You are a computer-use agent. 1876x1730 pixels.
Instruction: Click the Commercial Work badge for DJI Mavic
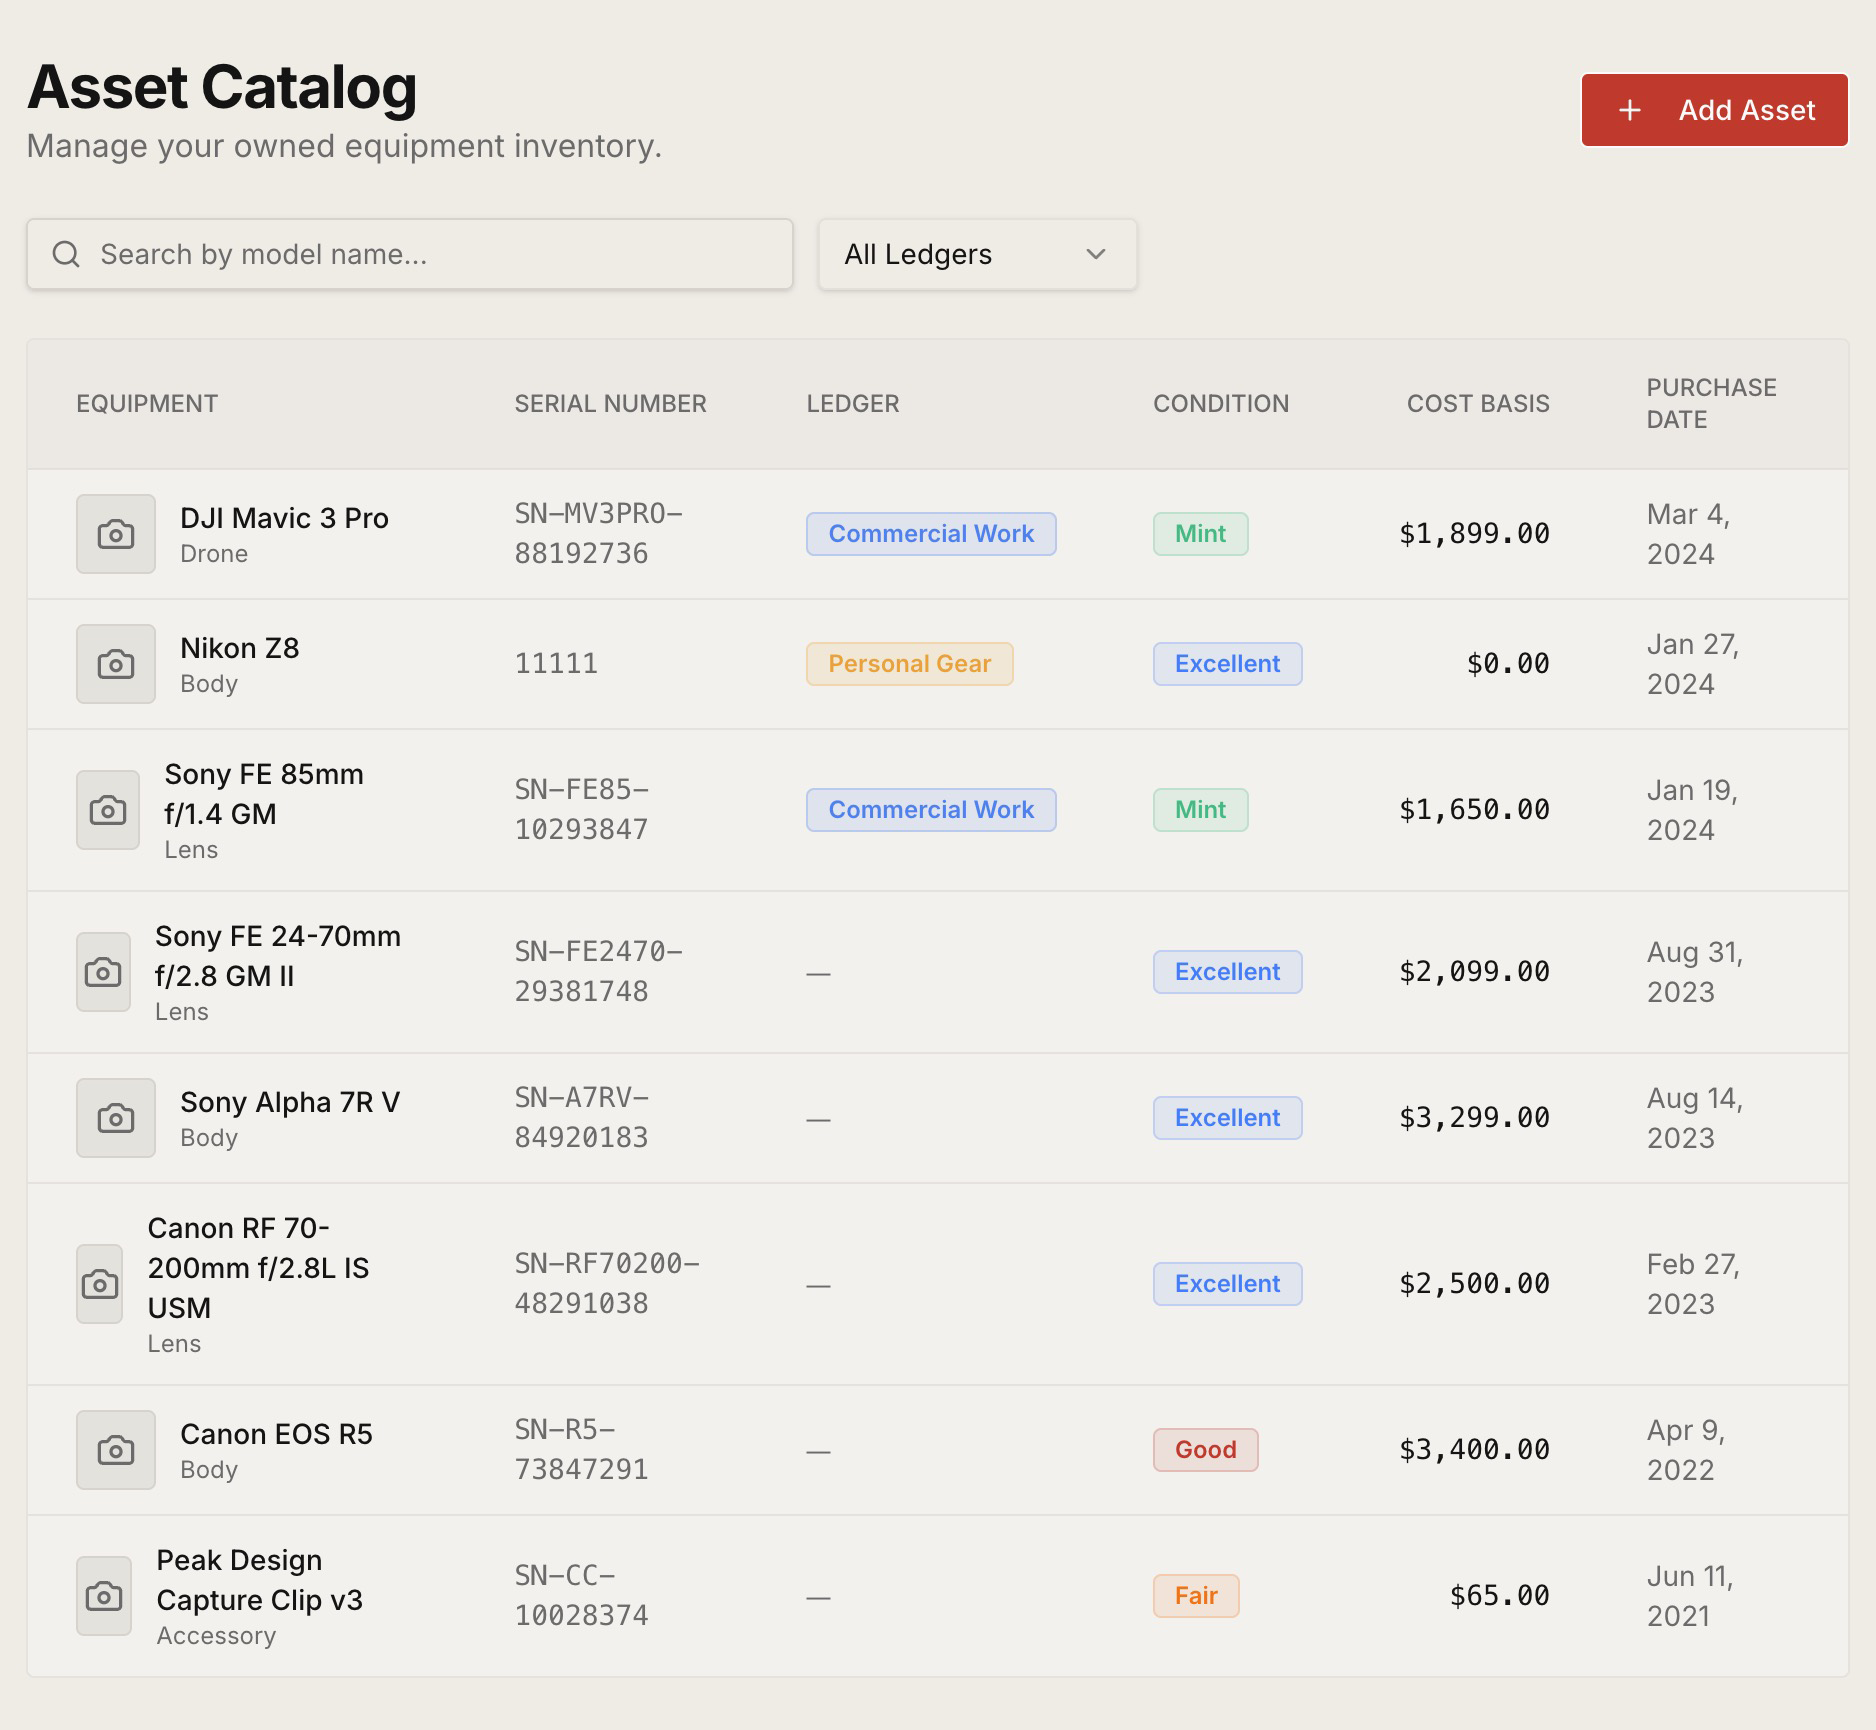931,534
